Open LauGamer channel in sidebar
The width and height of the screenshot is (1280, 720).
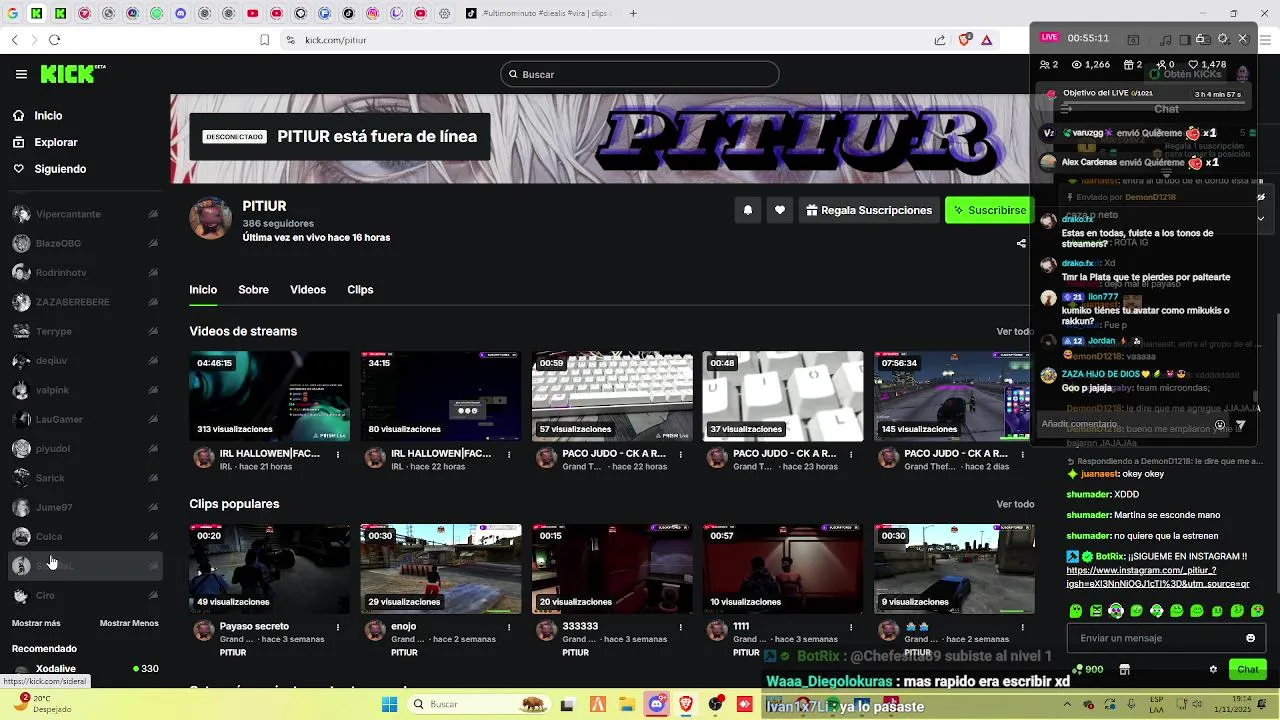pos(85,419)
